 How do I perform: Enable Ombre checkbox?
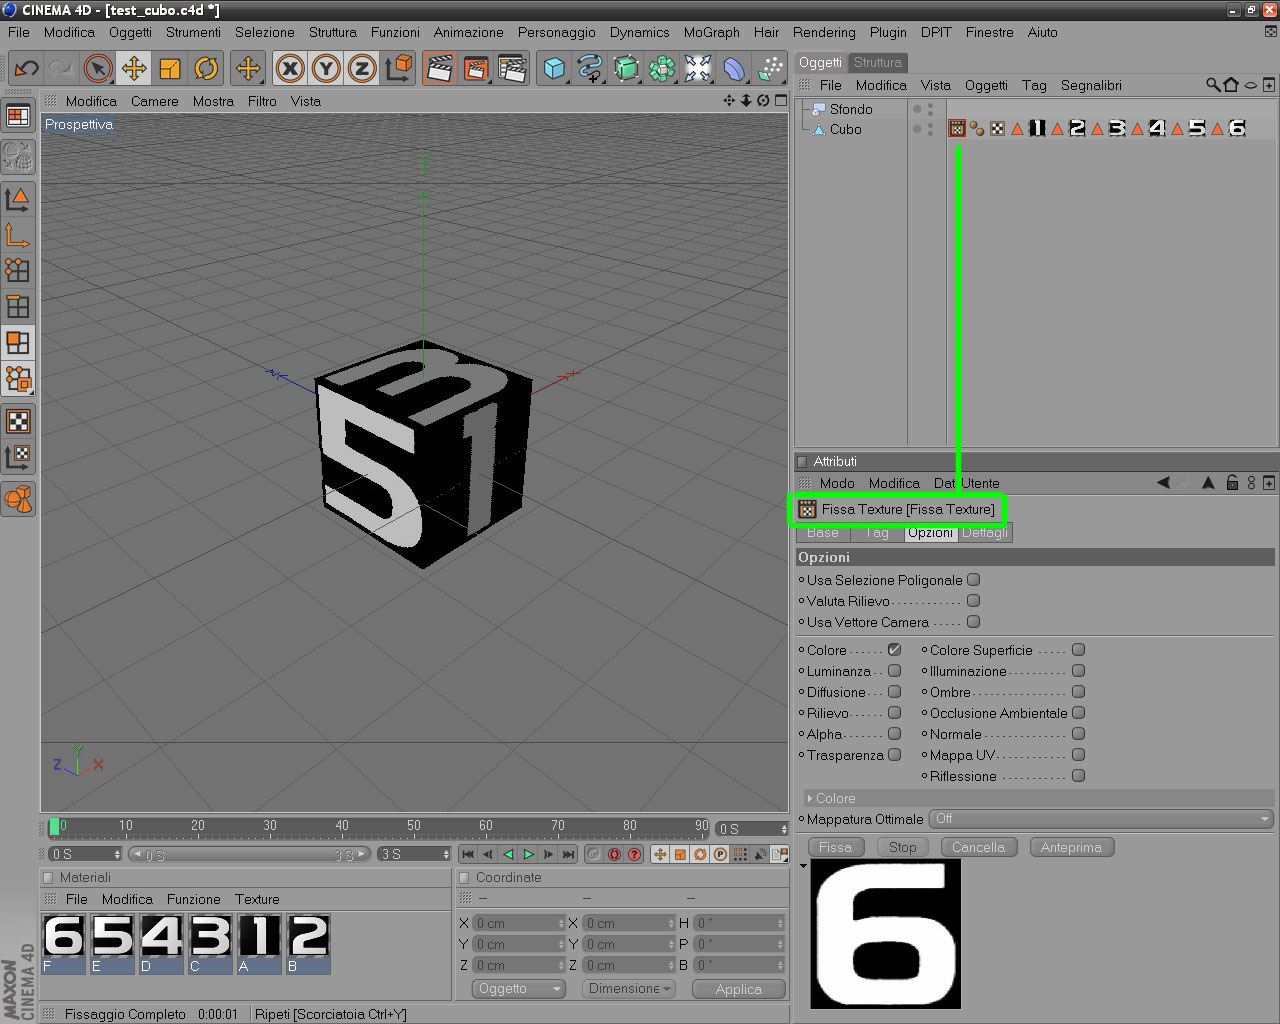pyautogui.click(x=1079, y=692)
